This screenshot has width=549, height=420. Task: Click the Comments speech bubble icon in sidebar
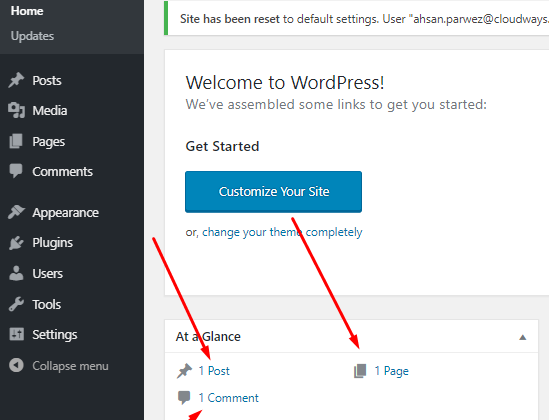16,171
